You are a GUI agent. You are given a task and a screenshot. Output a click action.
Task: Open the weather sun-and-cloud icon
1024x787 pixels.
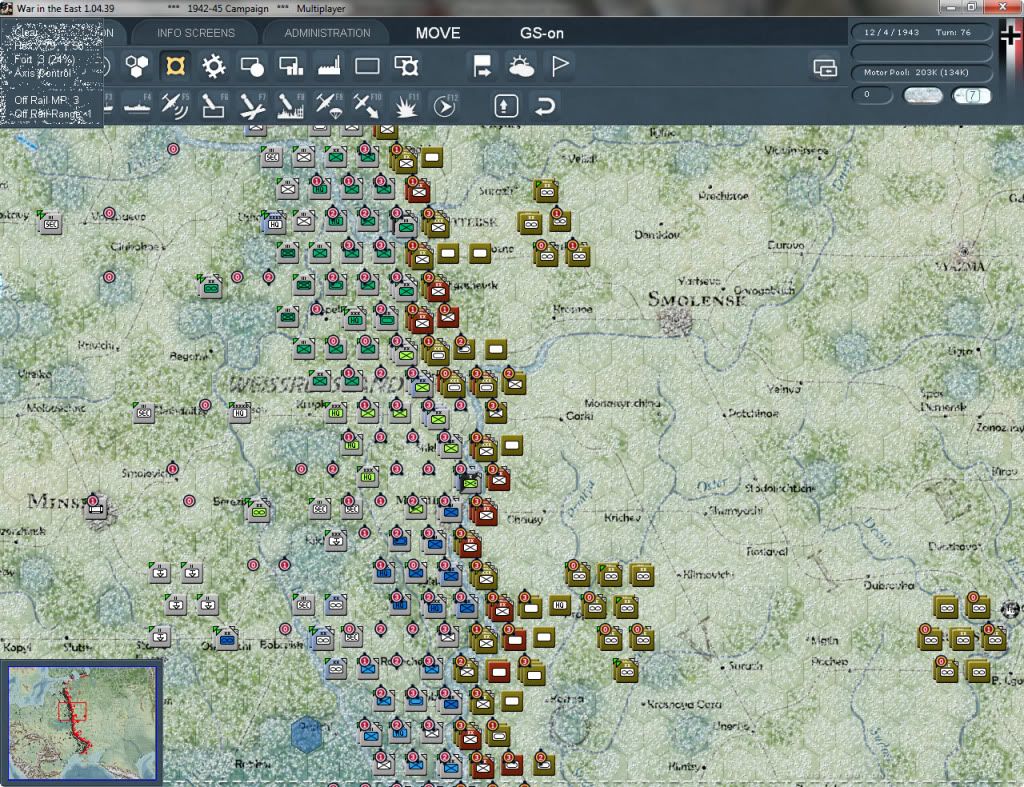[x=521, y=66]
